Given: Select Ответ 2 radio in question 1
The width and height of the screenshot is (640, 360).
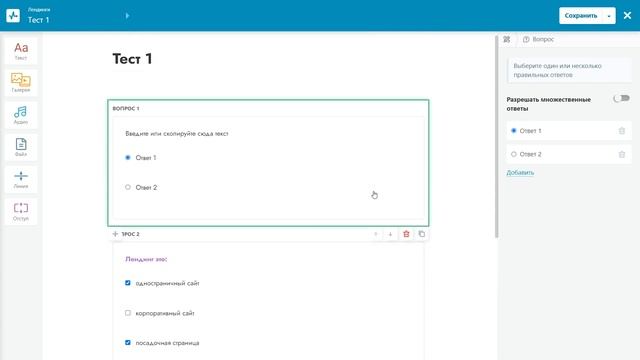Looking at the screenshot, I should (x=128, y=187).
